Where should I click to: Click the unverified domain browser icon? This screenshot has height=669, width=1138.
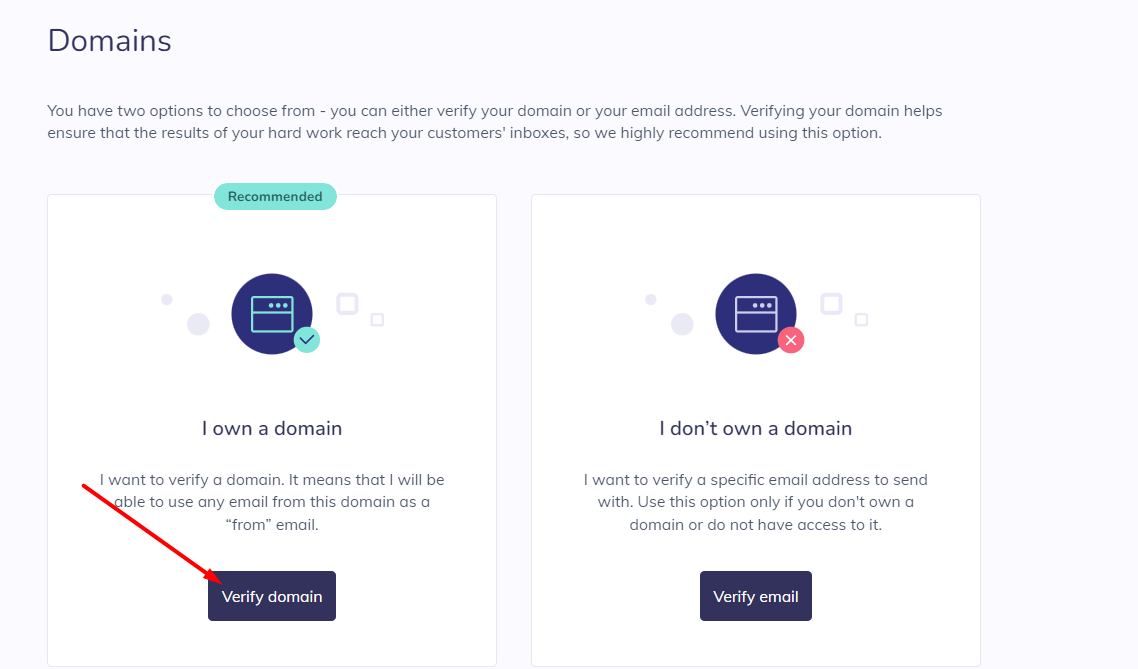coord(756,313)
